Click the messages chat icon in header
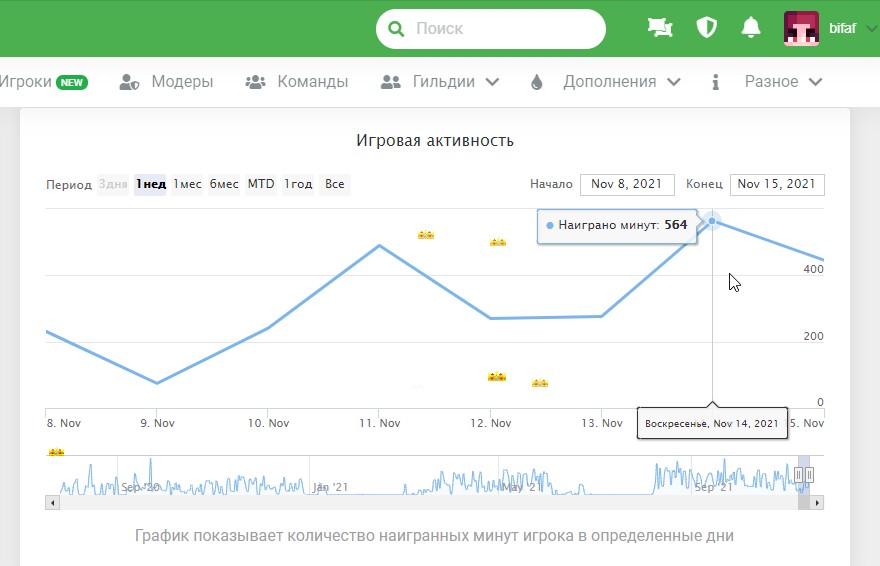The width and height of the screenshot is (880, 566). point(660,28)
